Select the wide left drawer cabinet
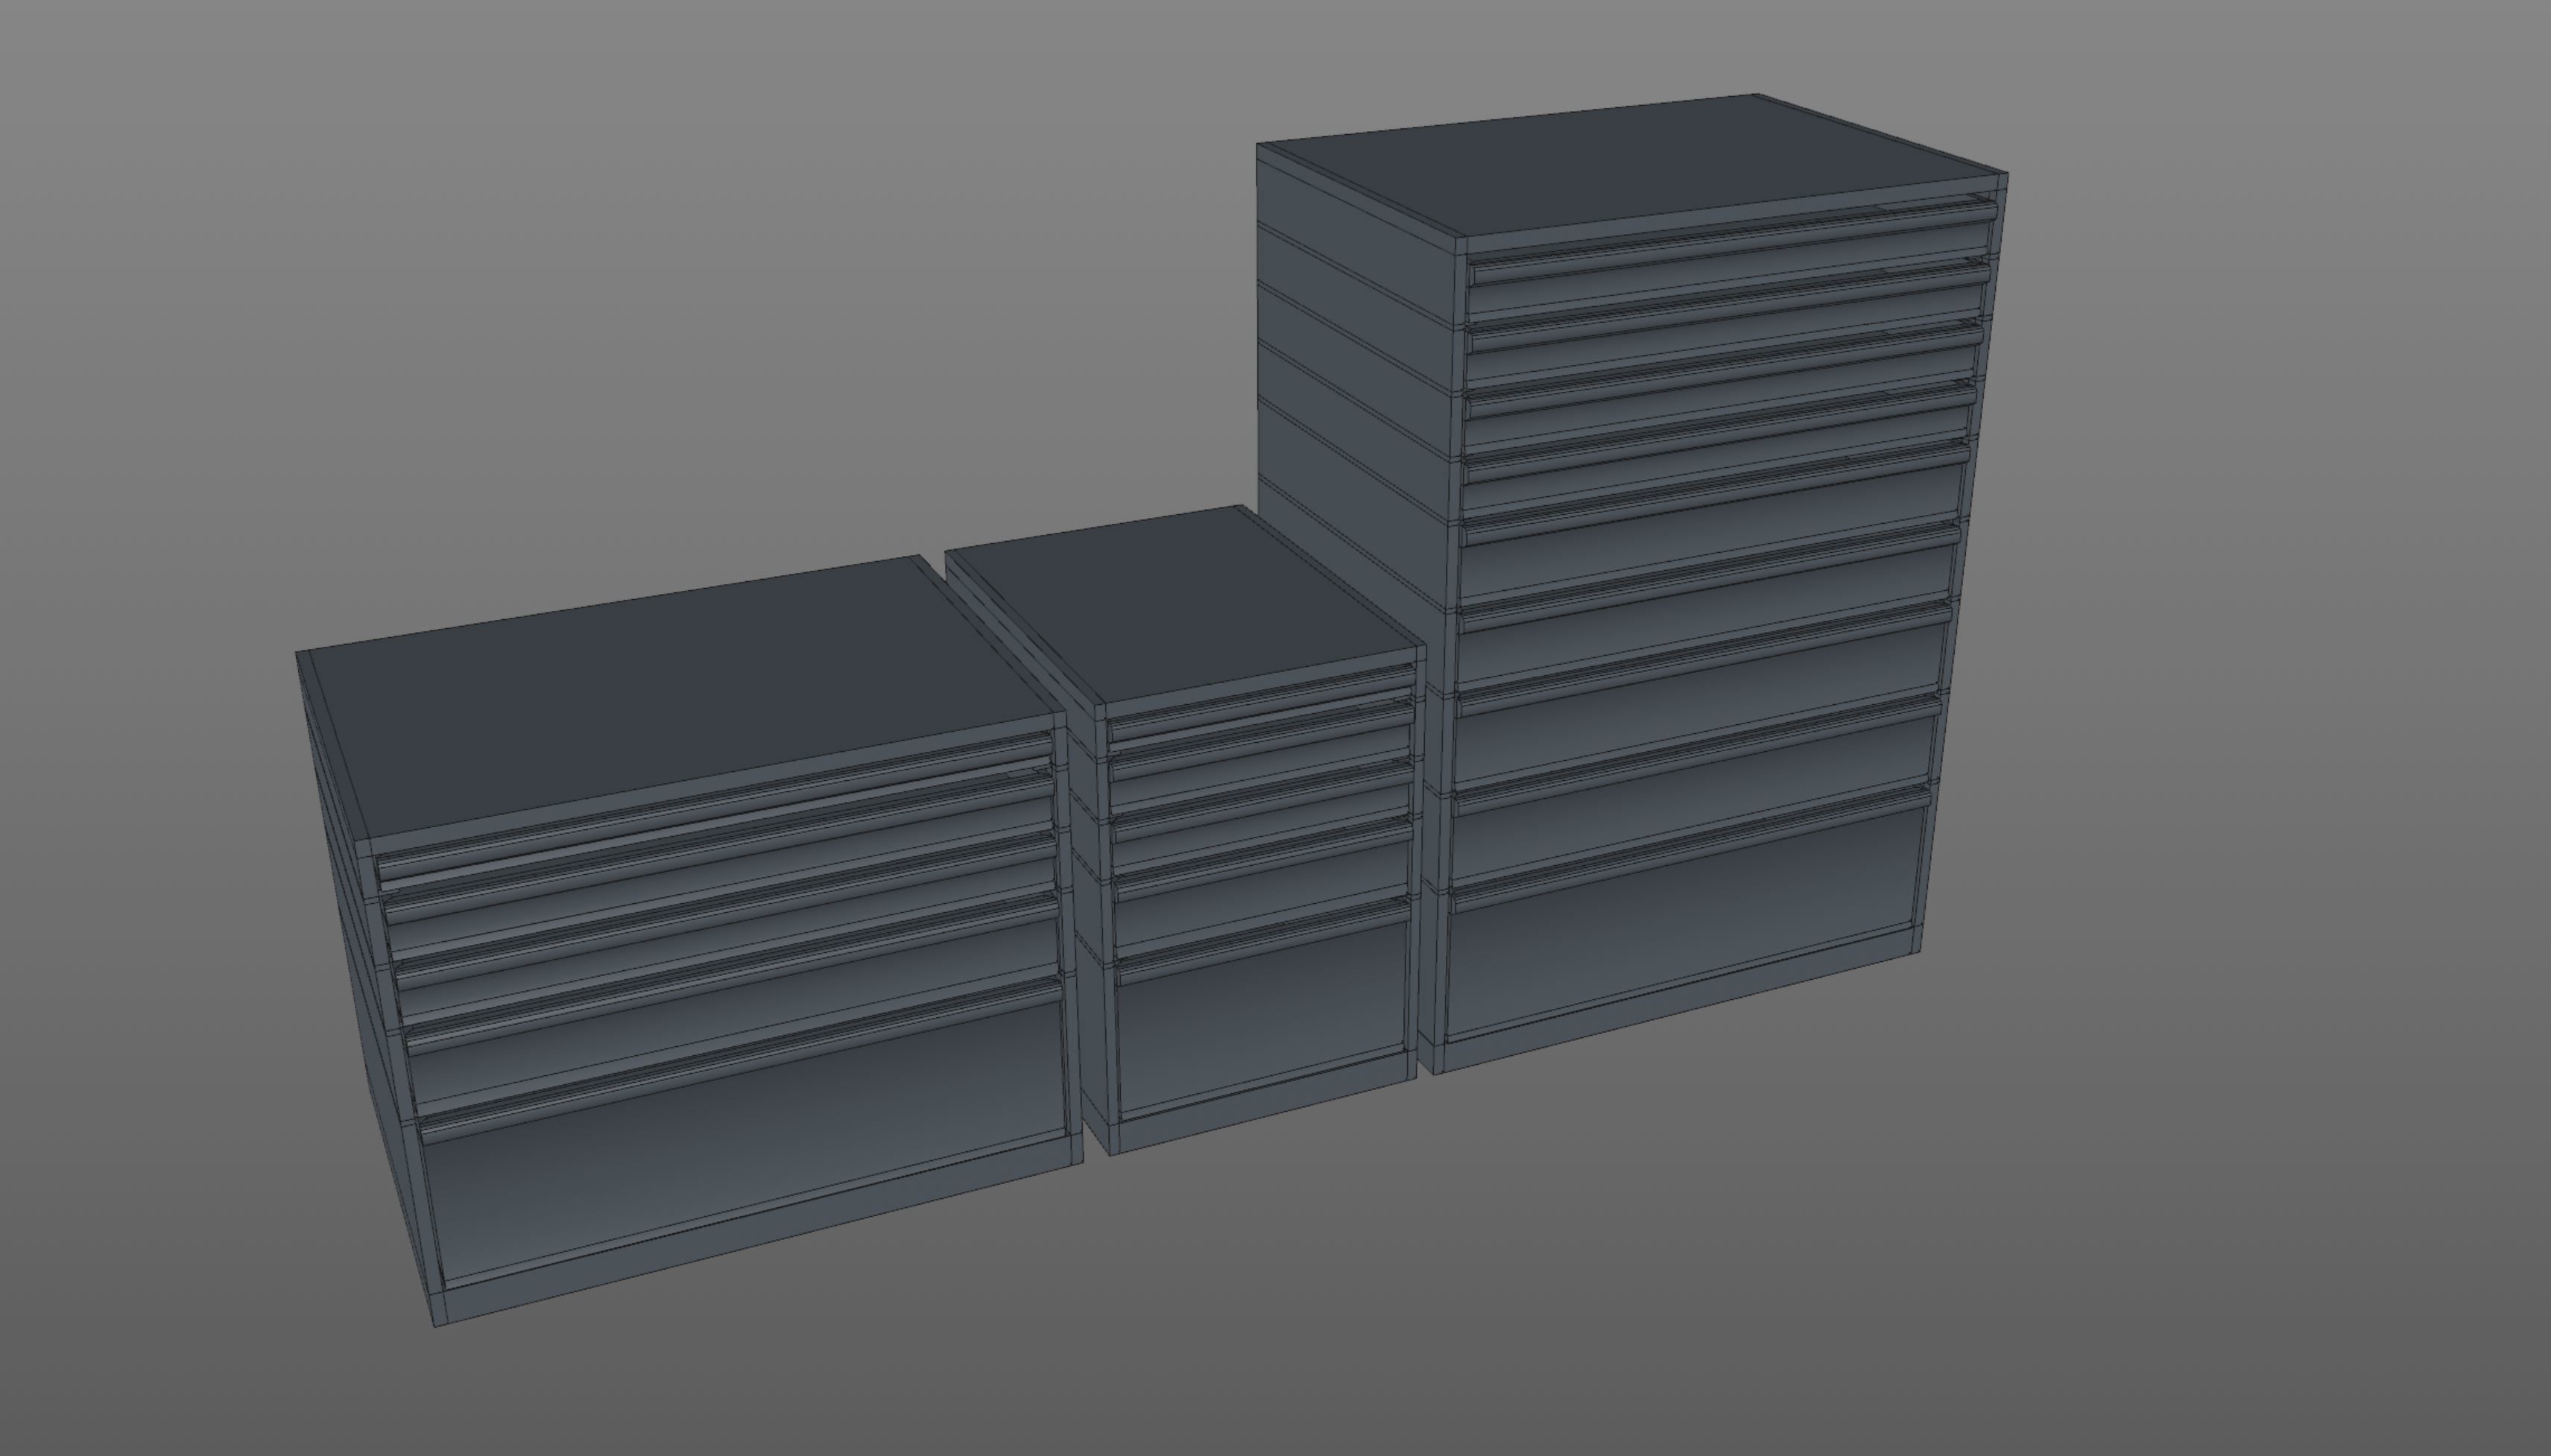Viewport: 2551px width, 1456px height. pyautogui.click(x=690, y=940)
